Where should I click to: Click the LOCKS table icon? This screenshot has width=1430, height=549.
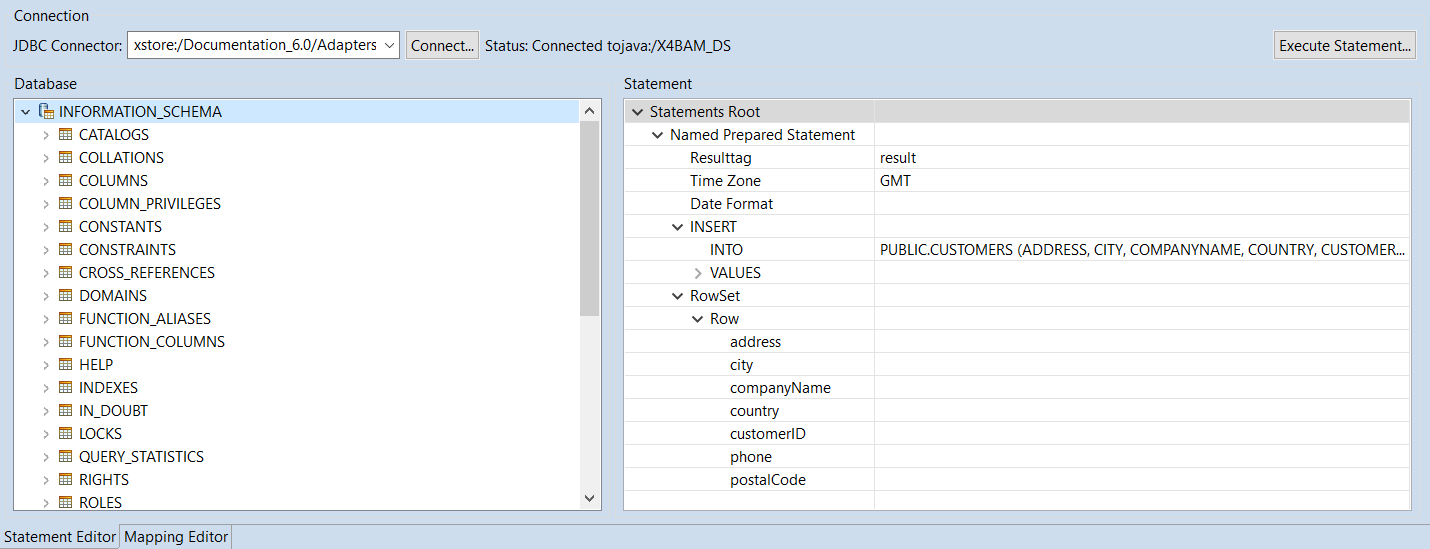[66, 434]
